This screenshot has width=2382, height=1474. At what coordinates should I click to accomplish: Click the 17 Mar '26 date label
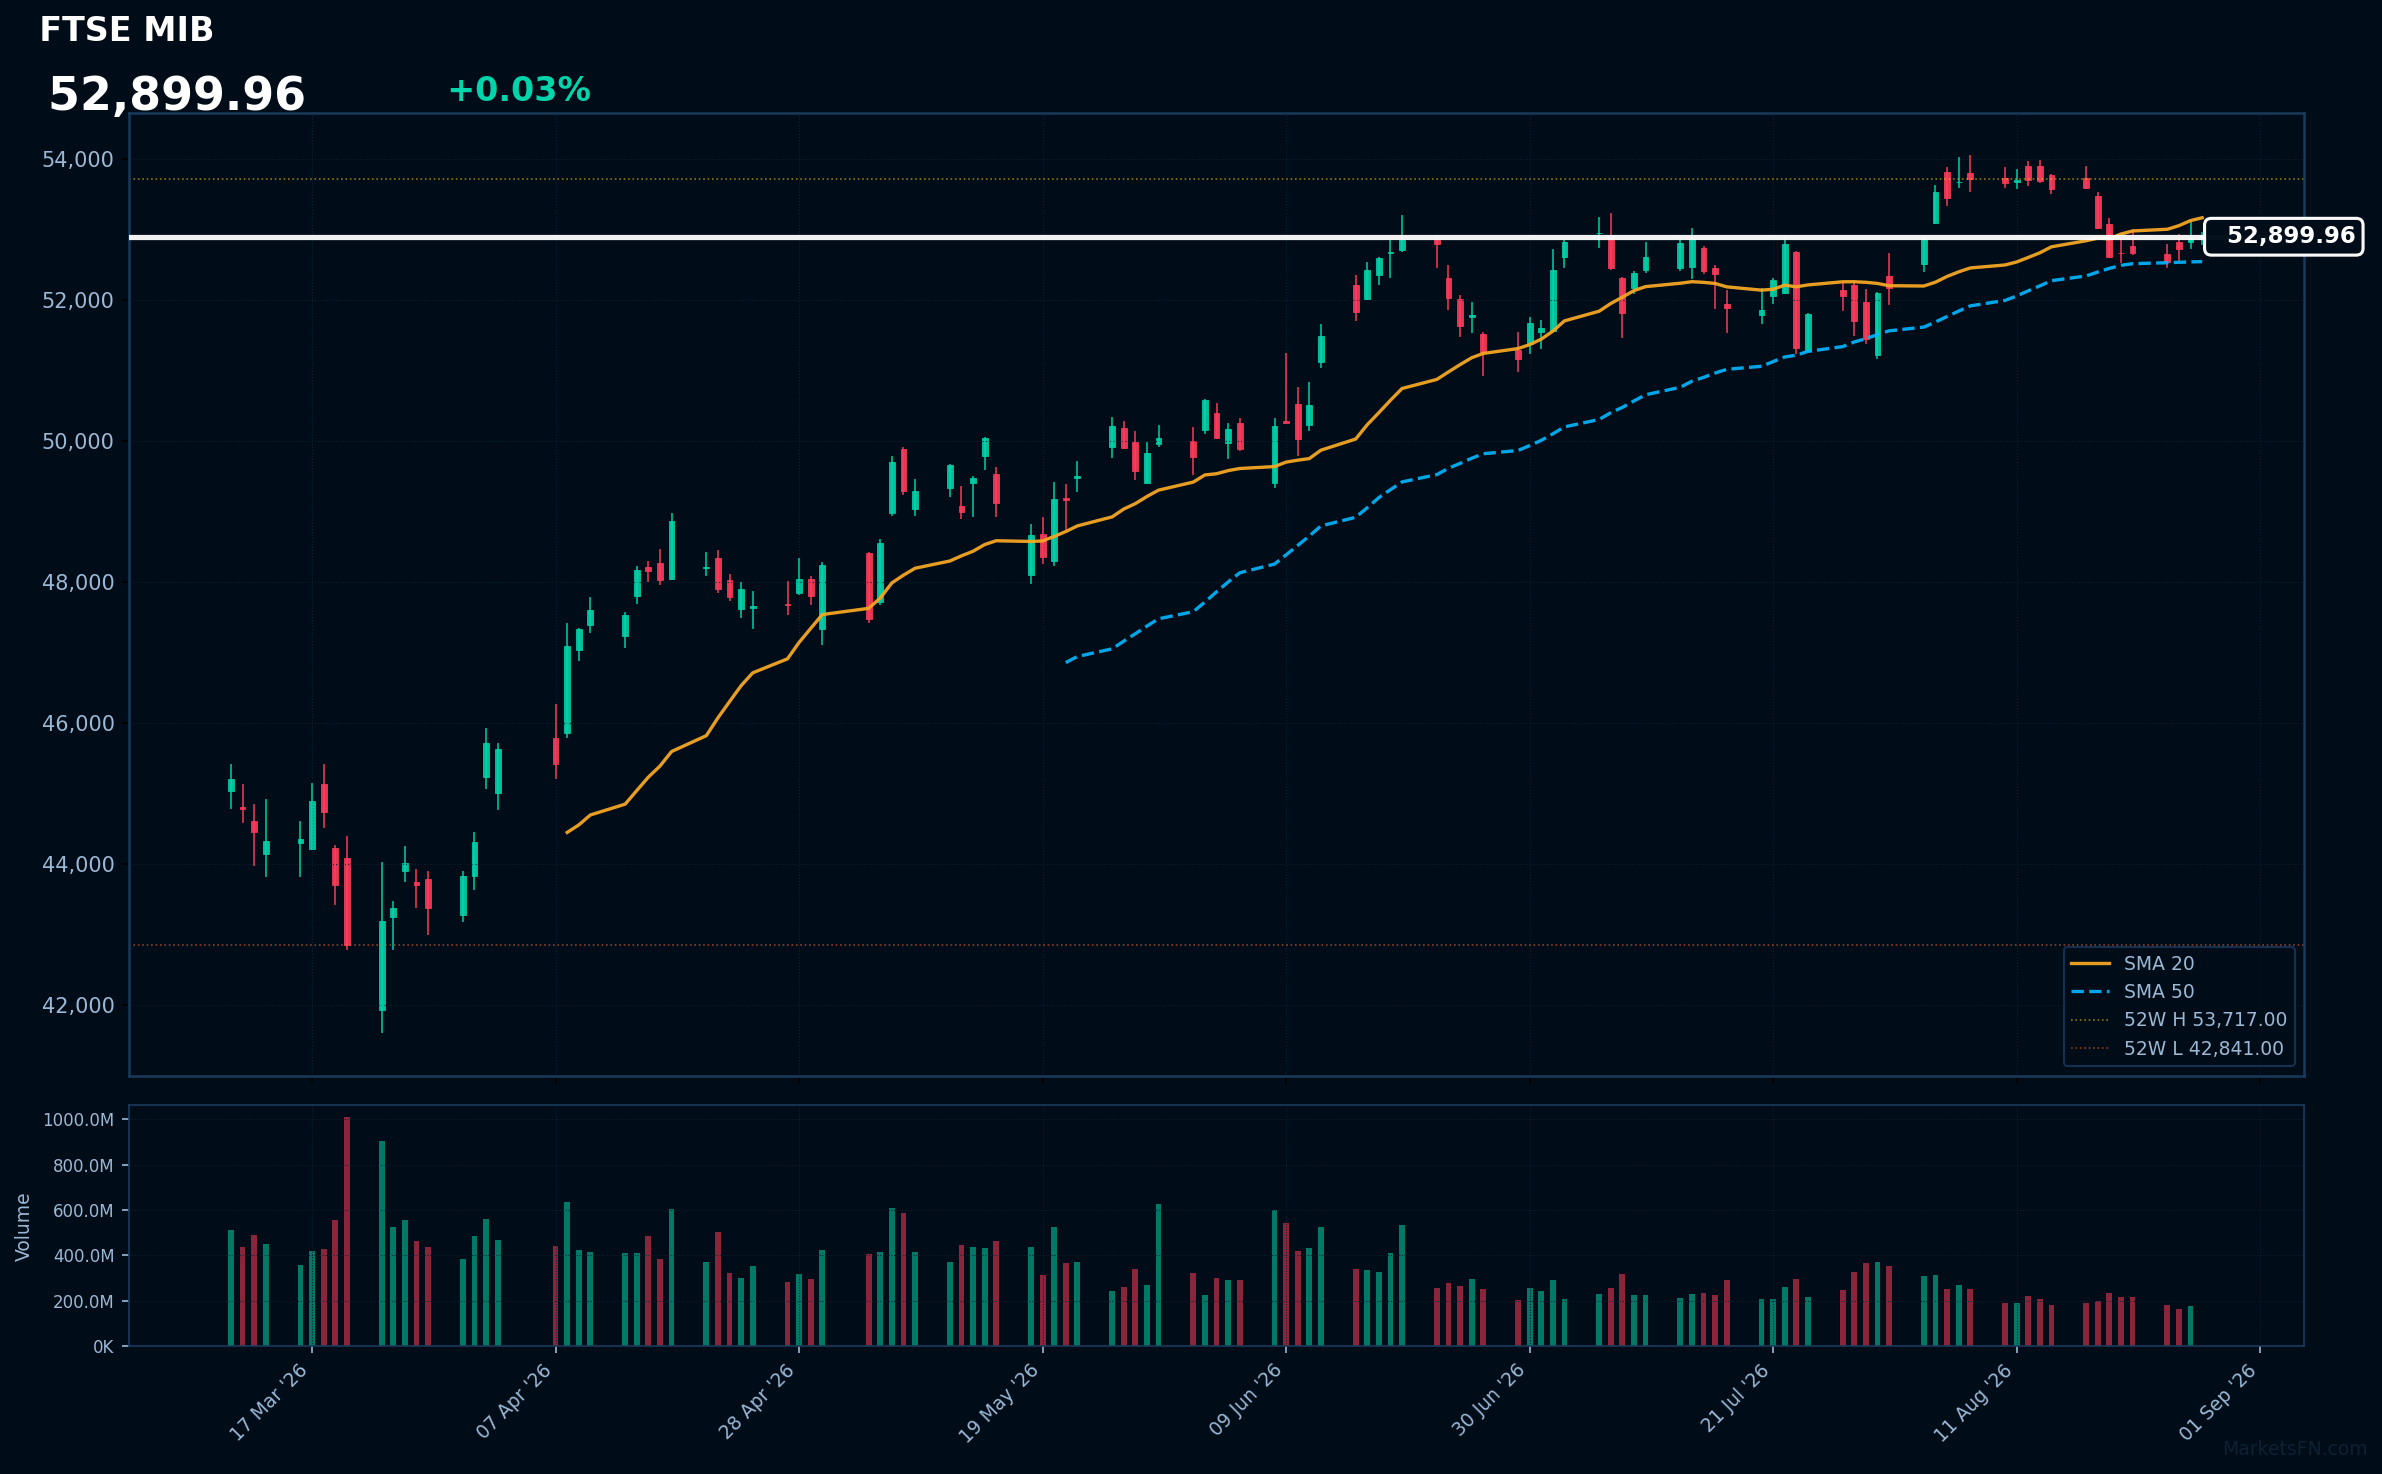pyautogui.click(x=268, y=1402)
